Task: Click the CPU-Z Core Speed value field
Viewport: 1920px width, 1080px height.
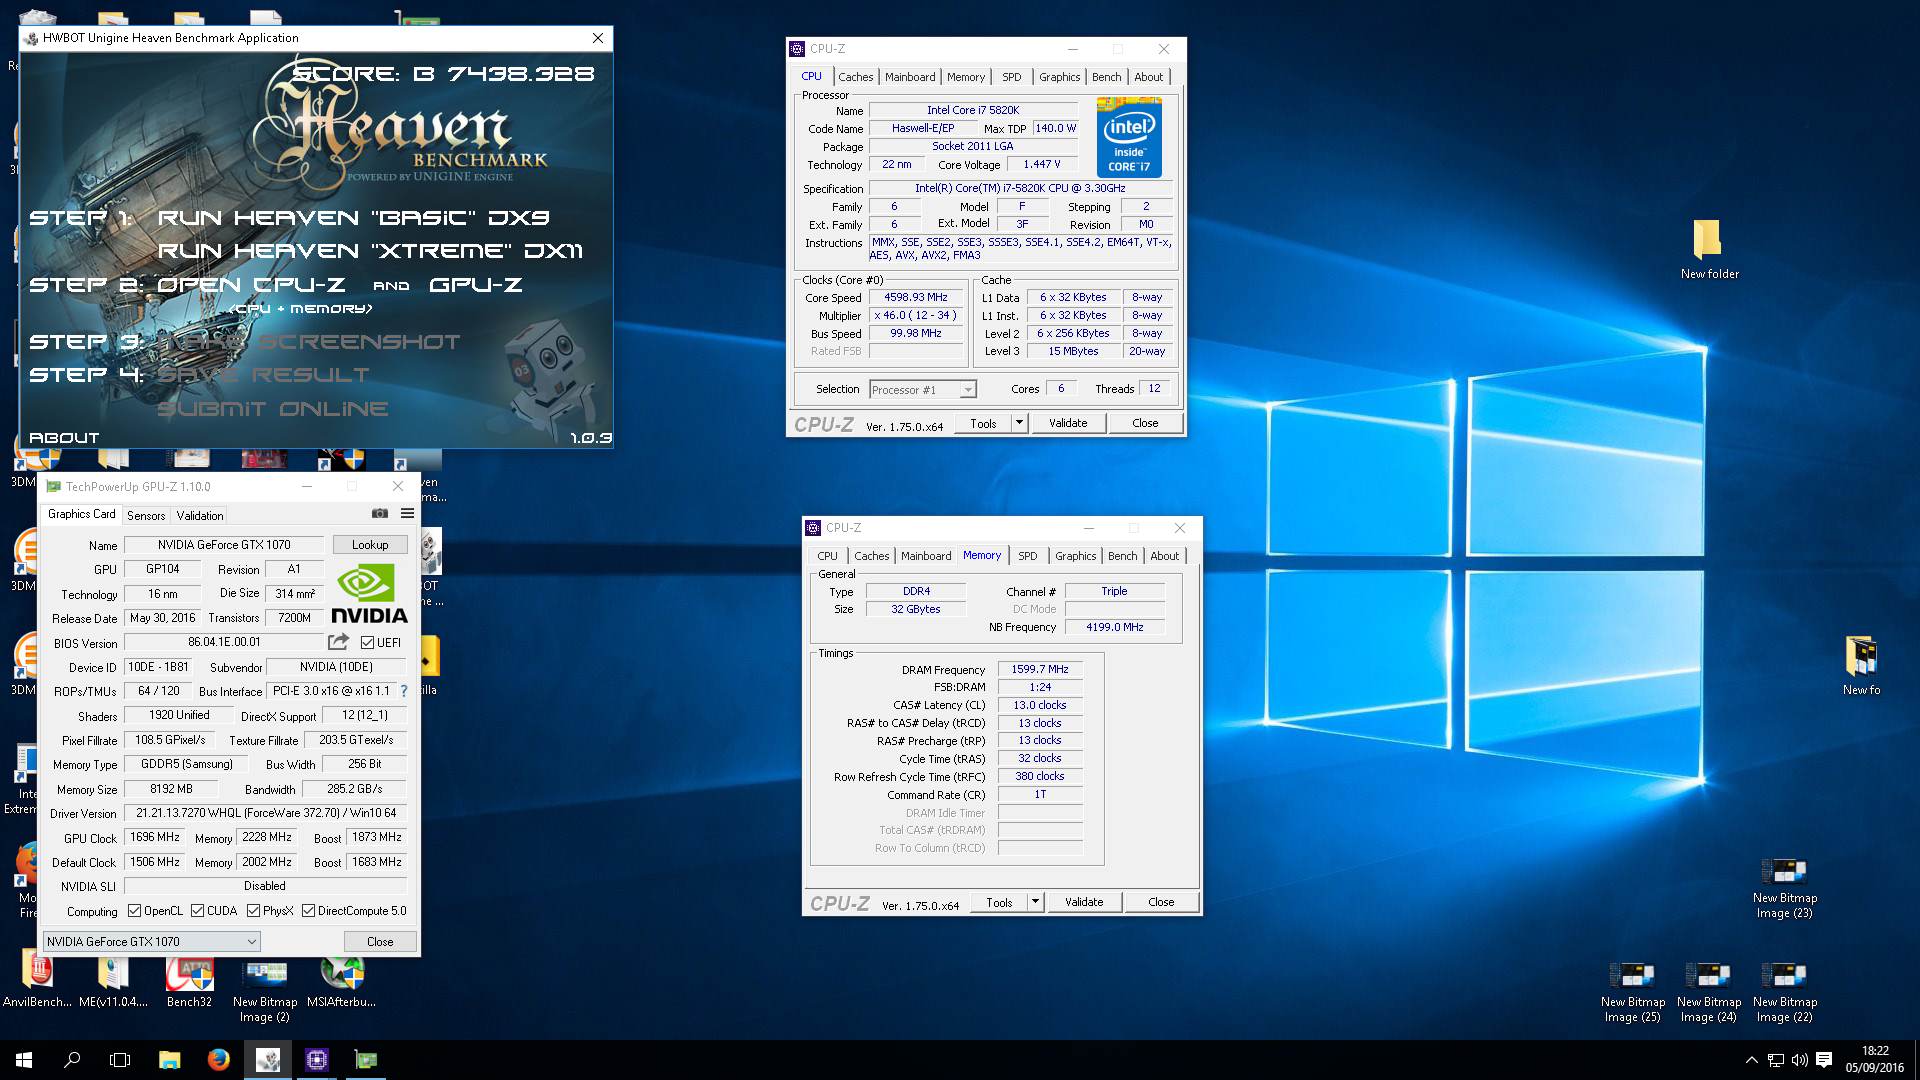Action: click(916, 297)
